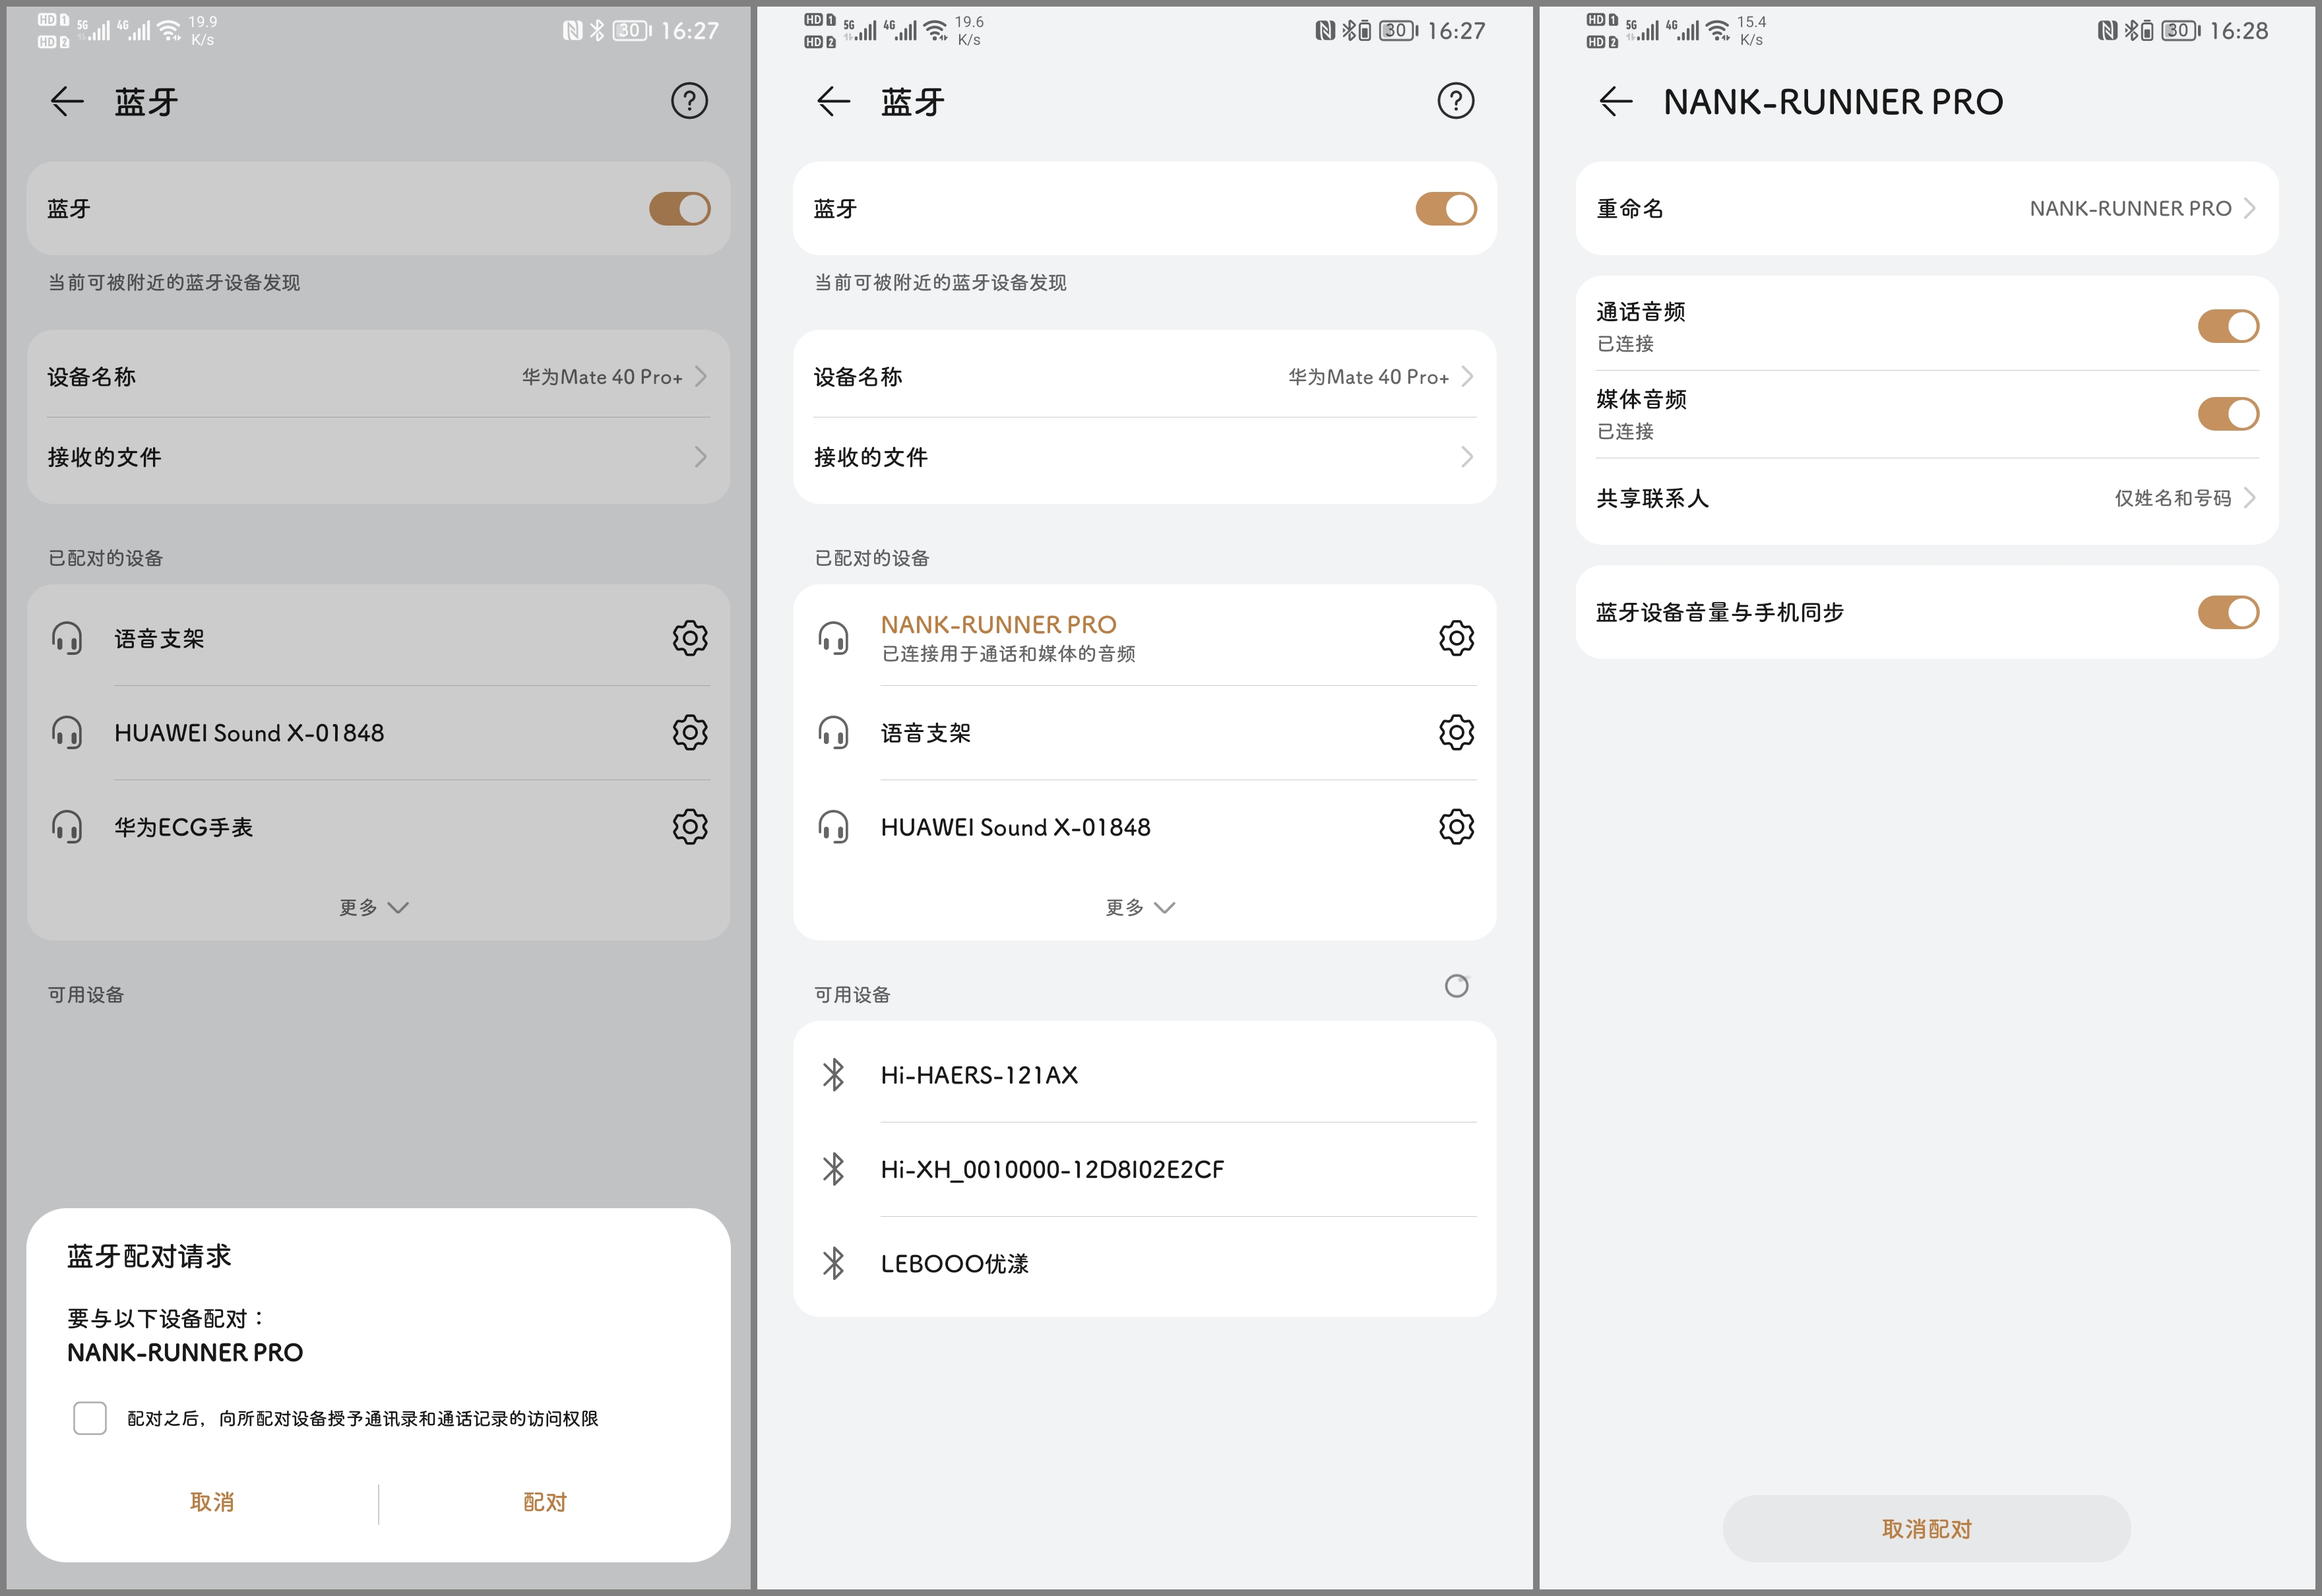Tap 取消 in pairing request dialog
The height and width of the screenshot is (1596, 2322).
[x=212, y=1502]
